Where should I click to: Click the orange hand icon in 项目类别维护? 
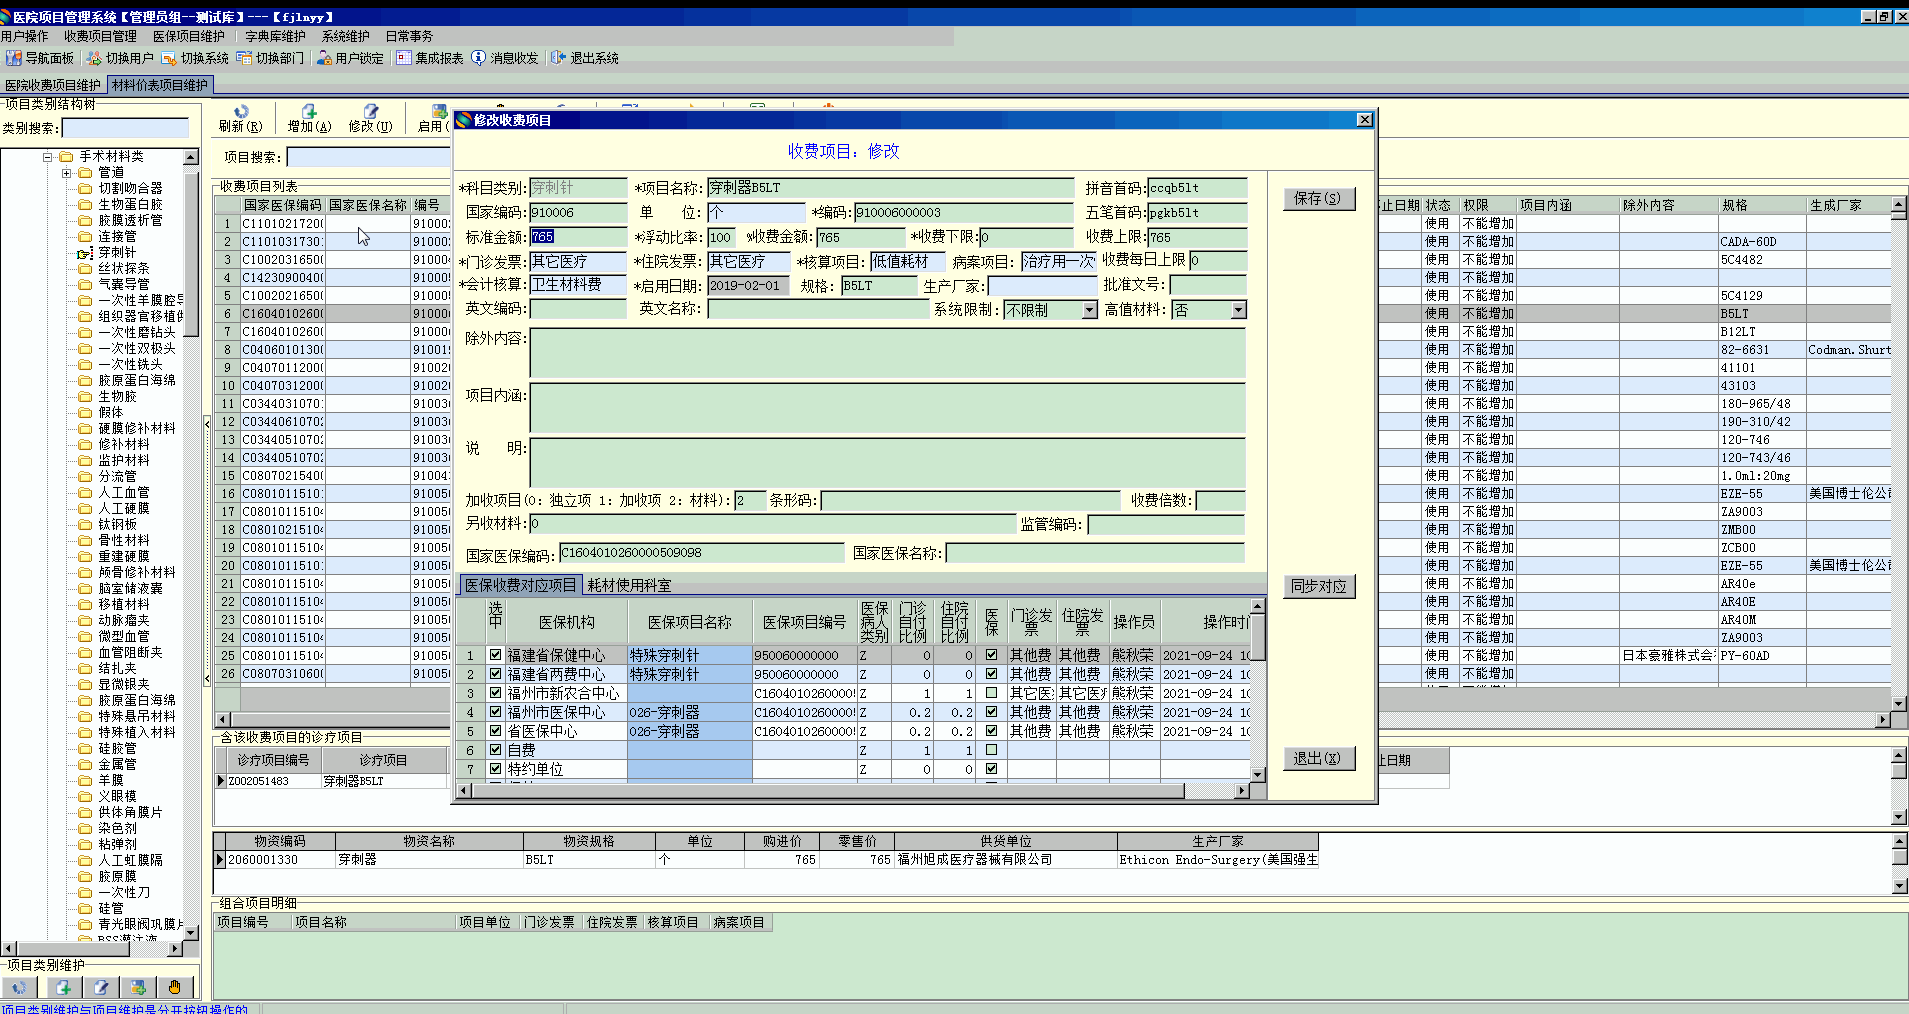tap(175, 987)
